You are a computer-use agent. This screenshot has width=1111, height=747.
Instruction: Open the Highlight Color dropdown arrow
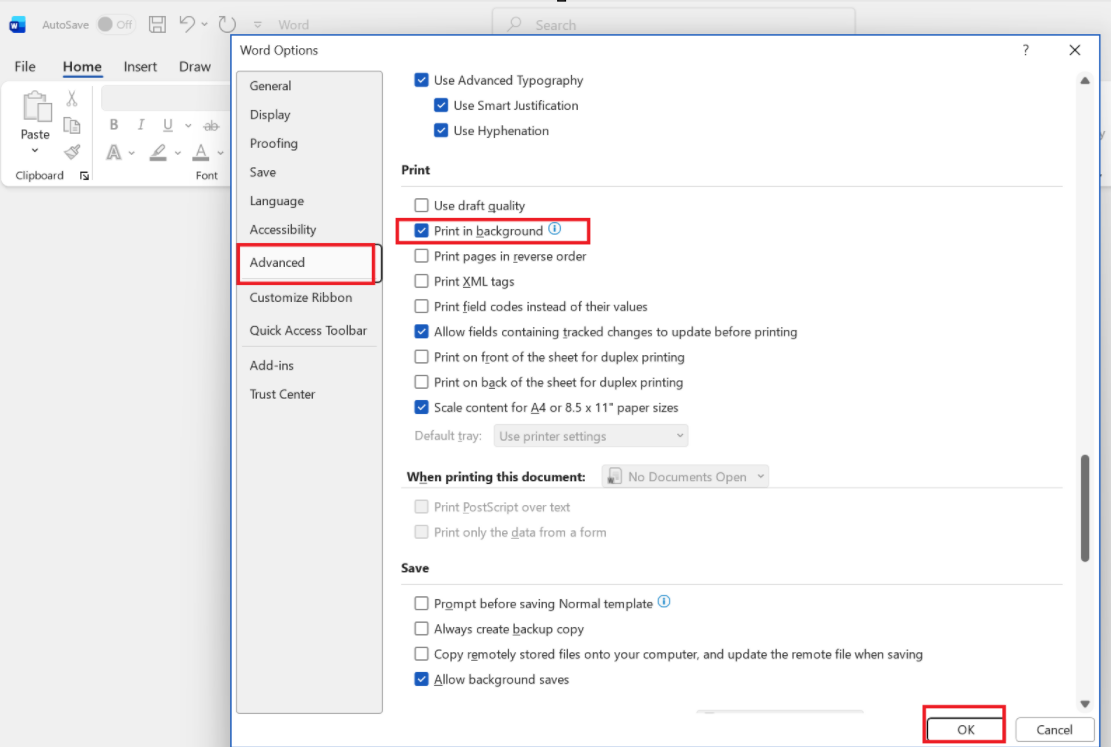pos(177,153)
